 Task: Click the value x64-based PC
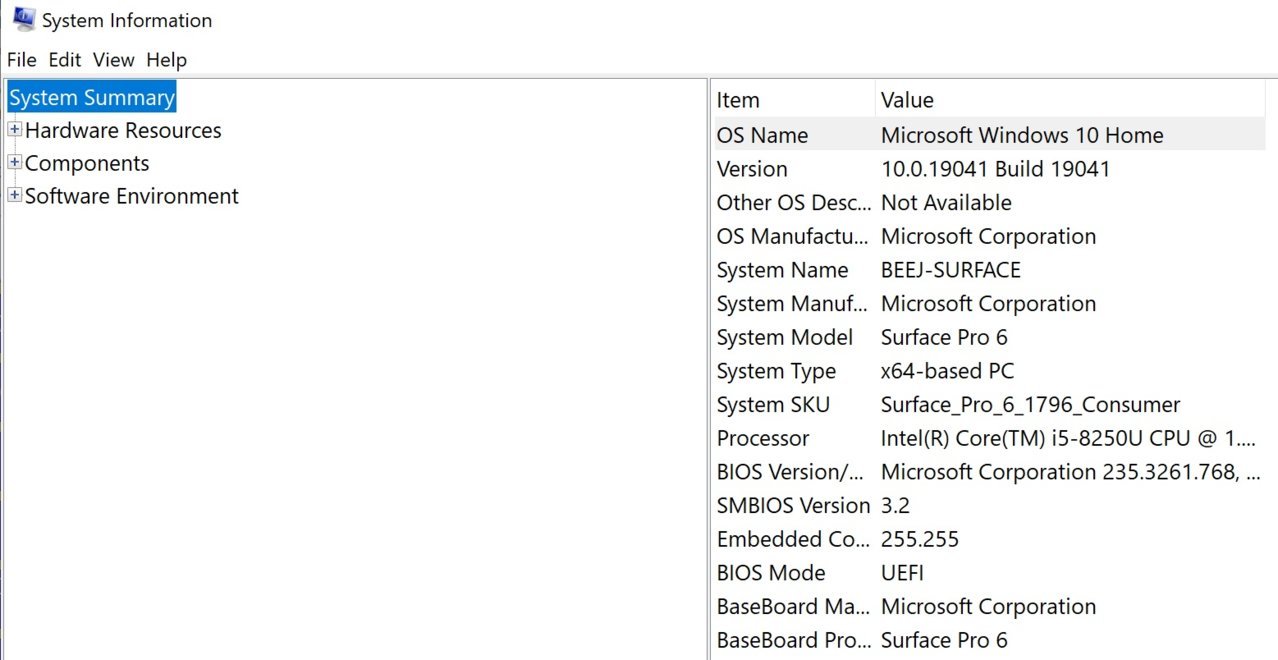[947, 372]
